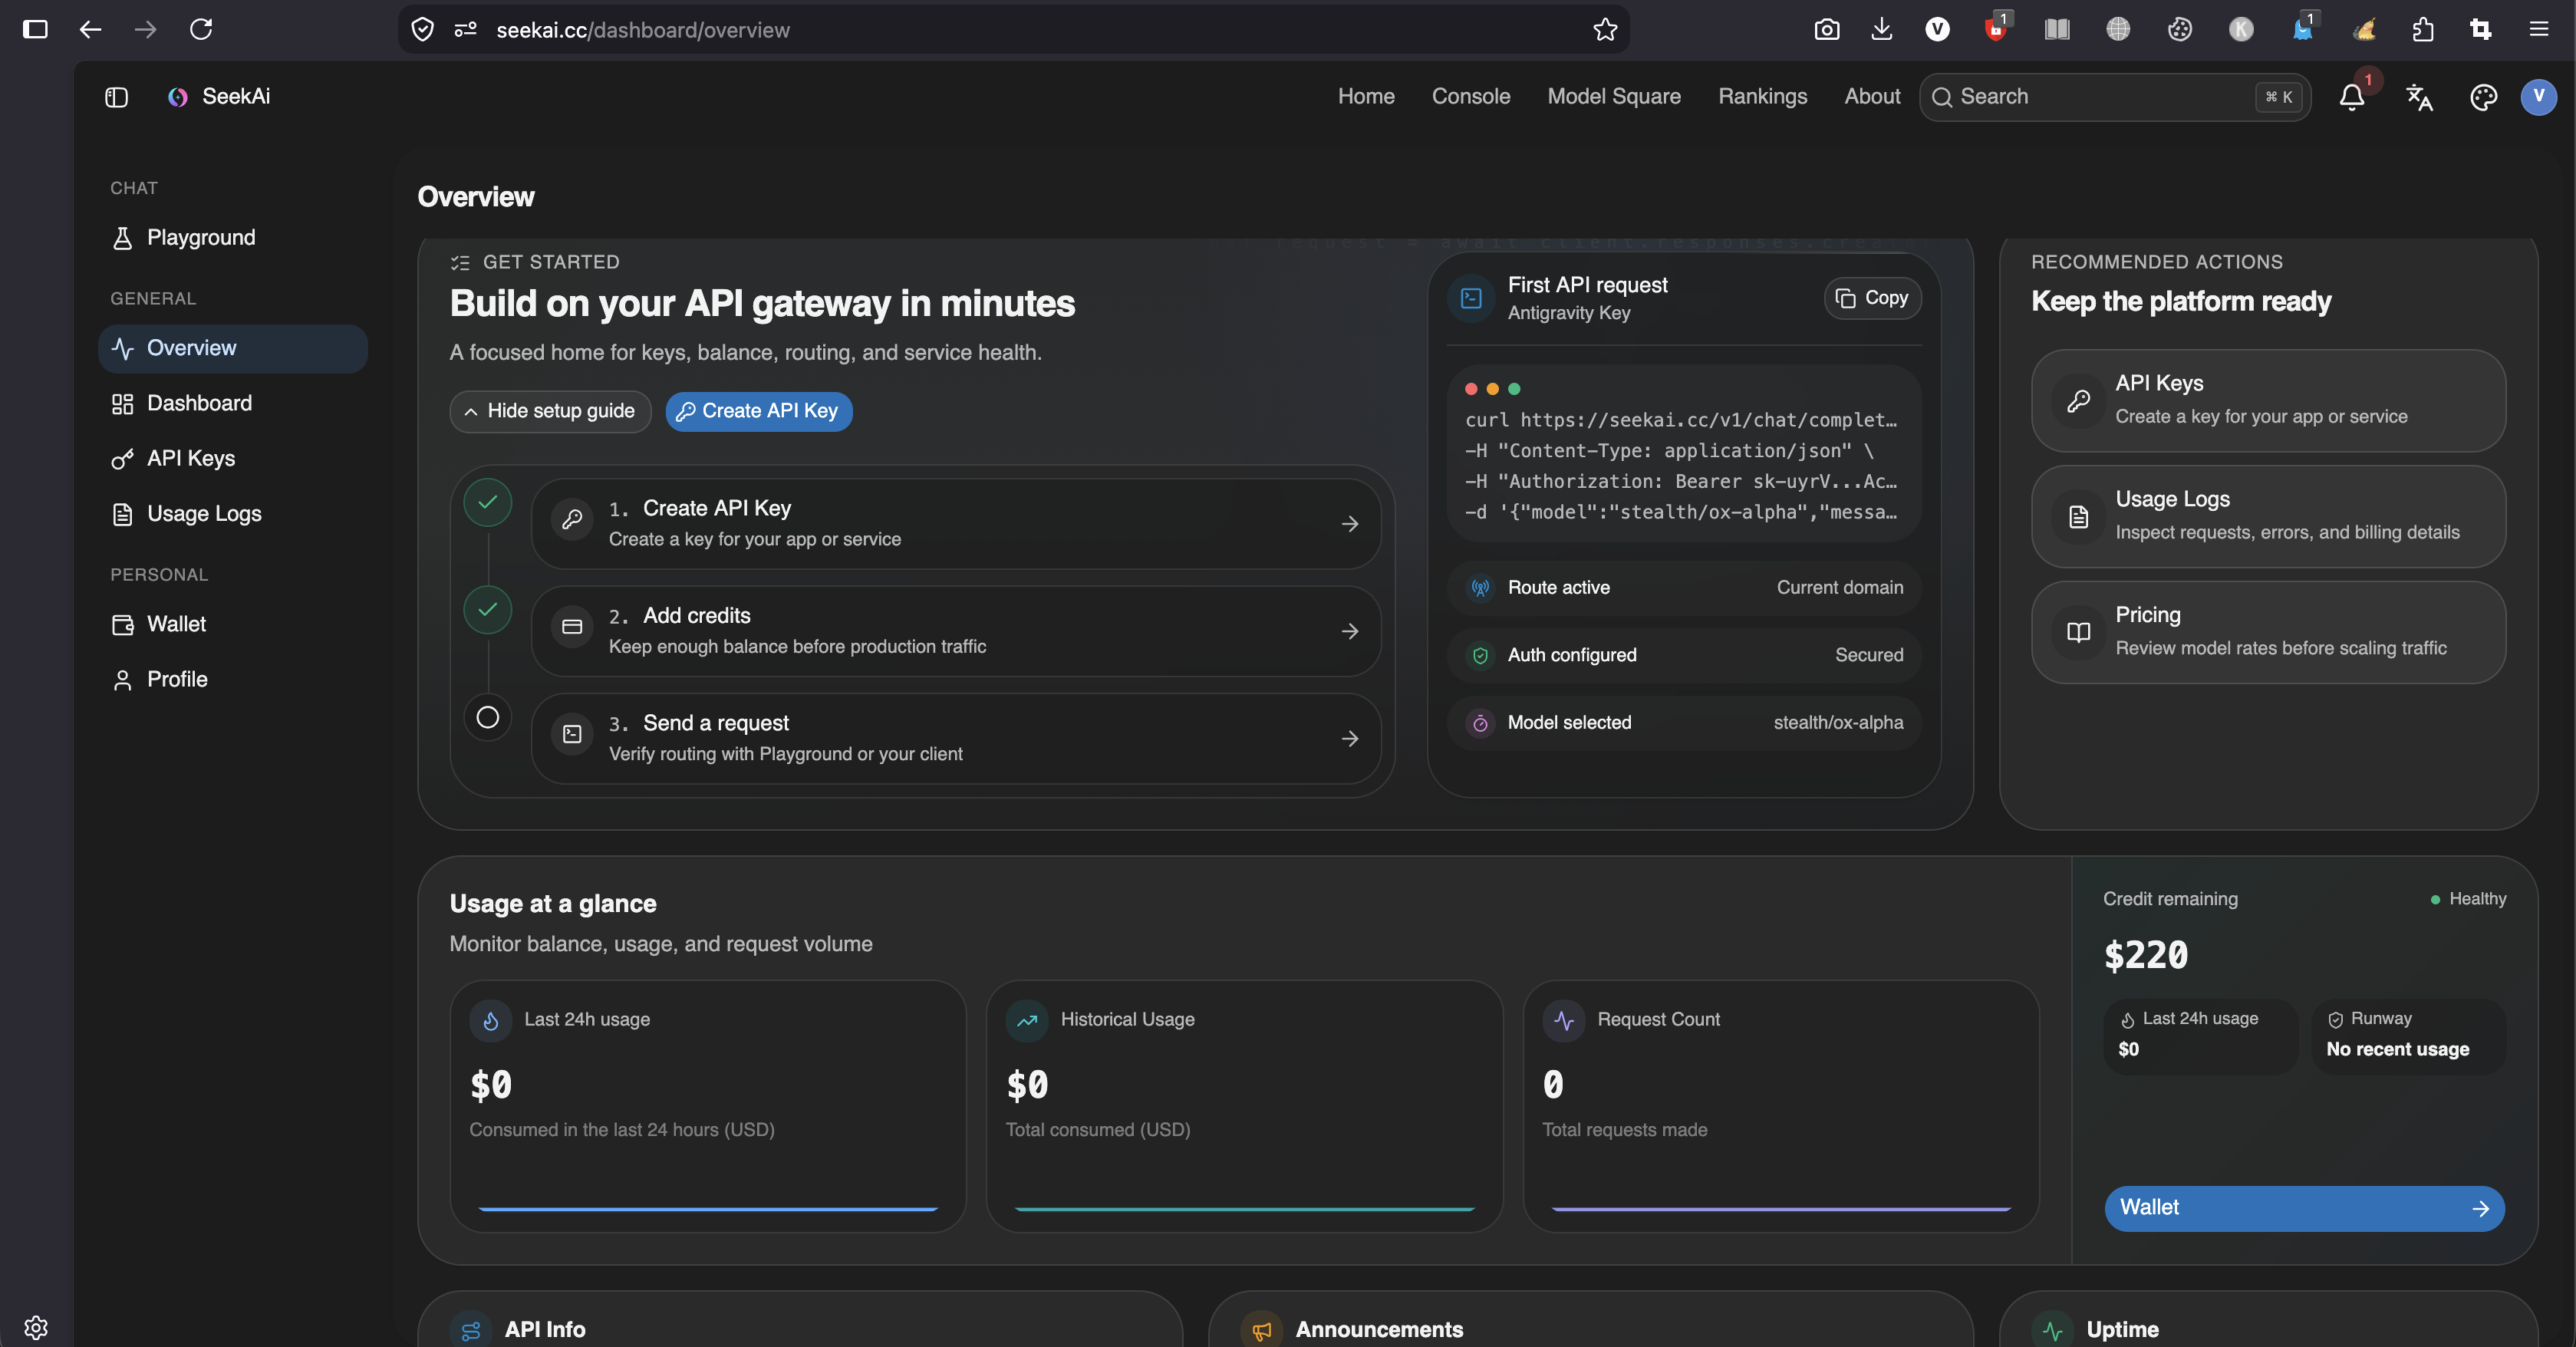Click the arrow on Send a request step
The width and height of the screenshot is (2576, 1347).
click(x=1350, y=739)
